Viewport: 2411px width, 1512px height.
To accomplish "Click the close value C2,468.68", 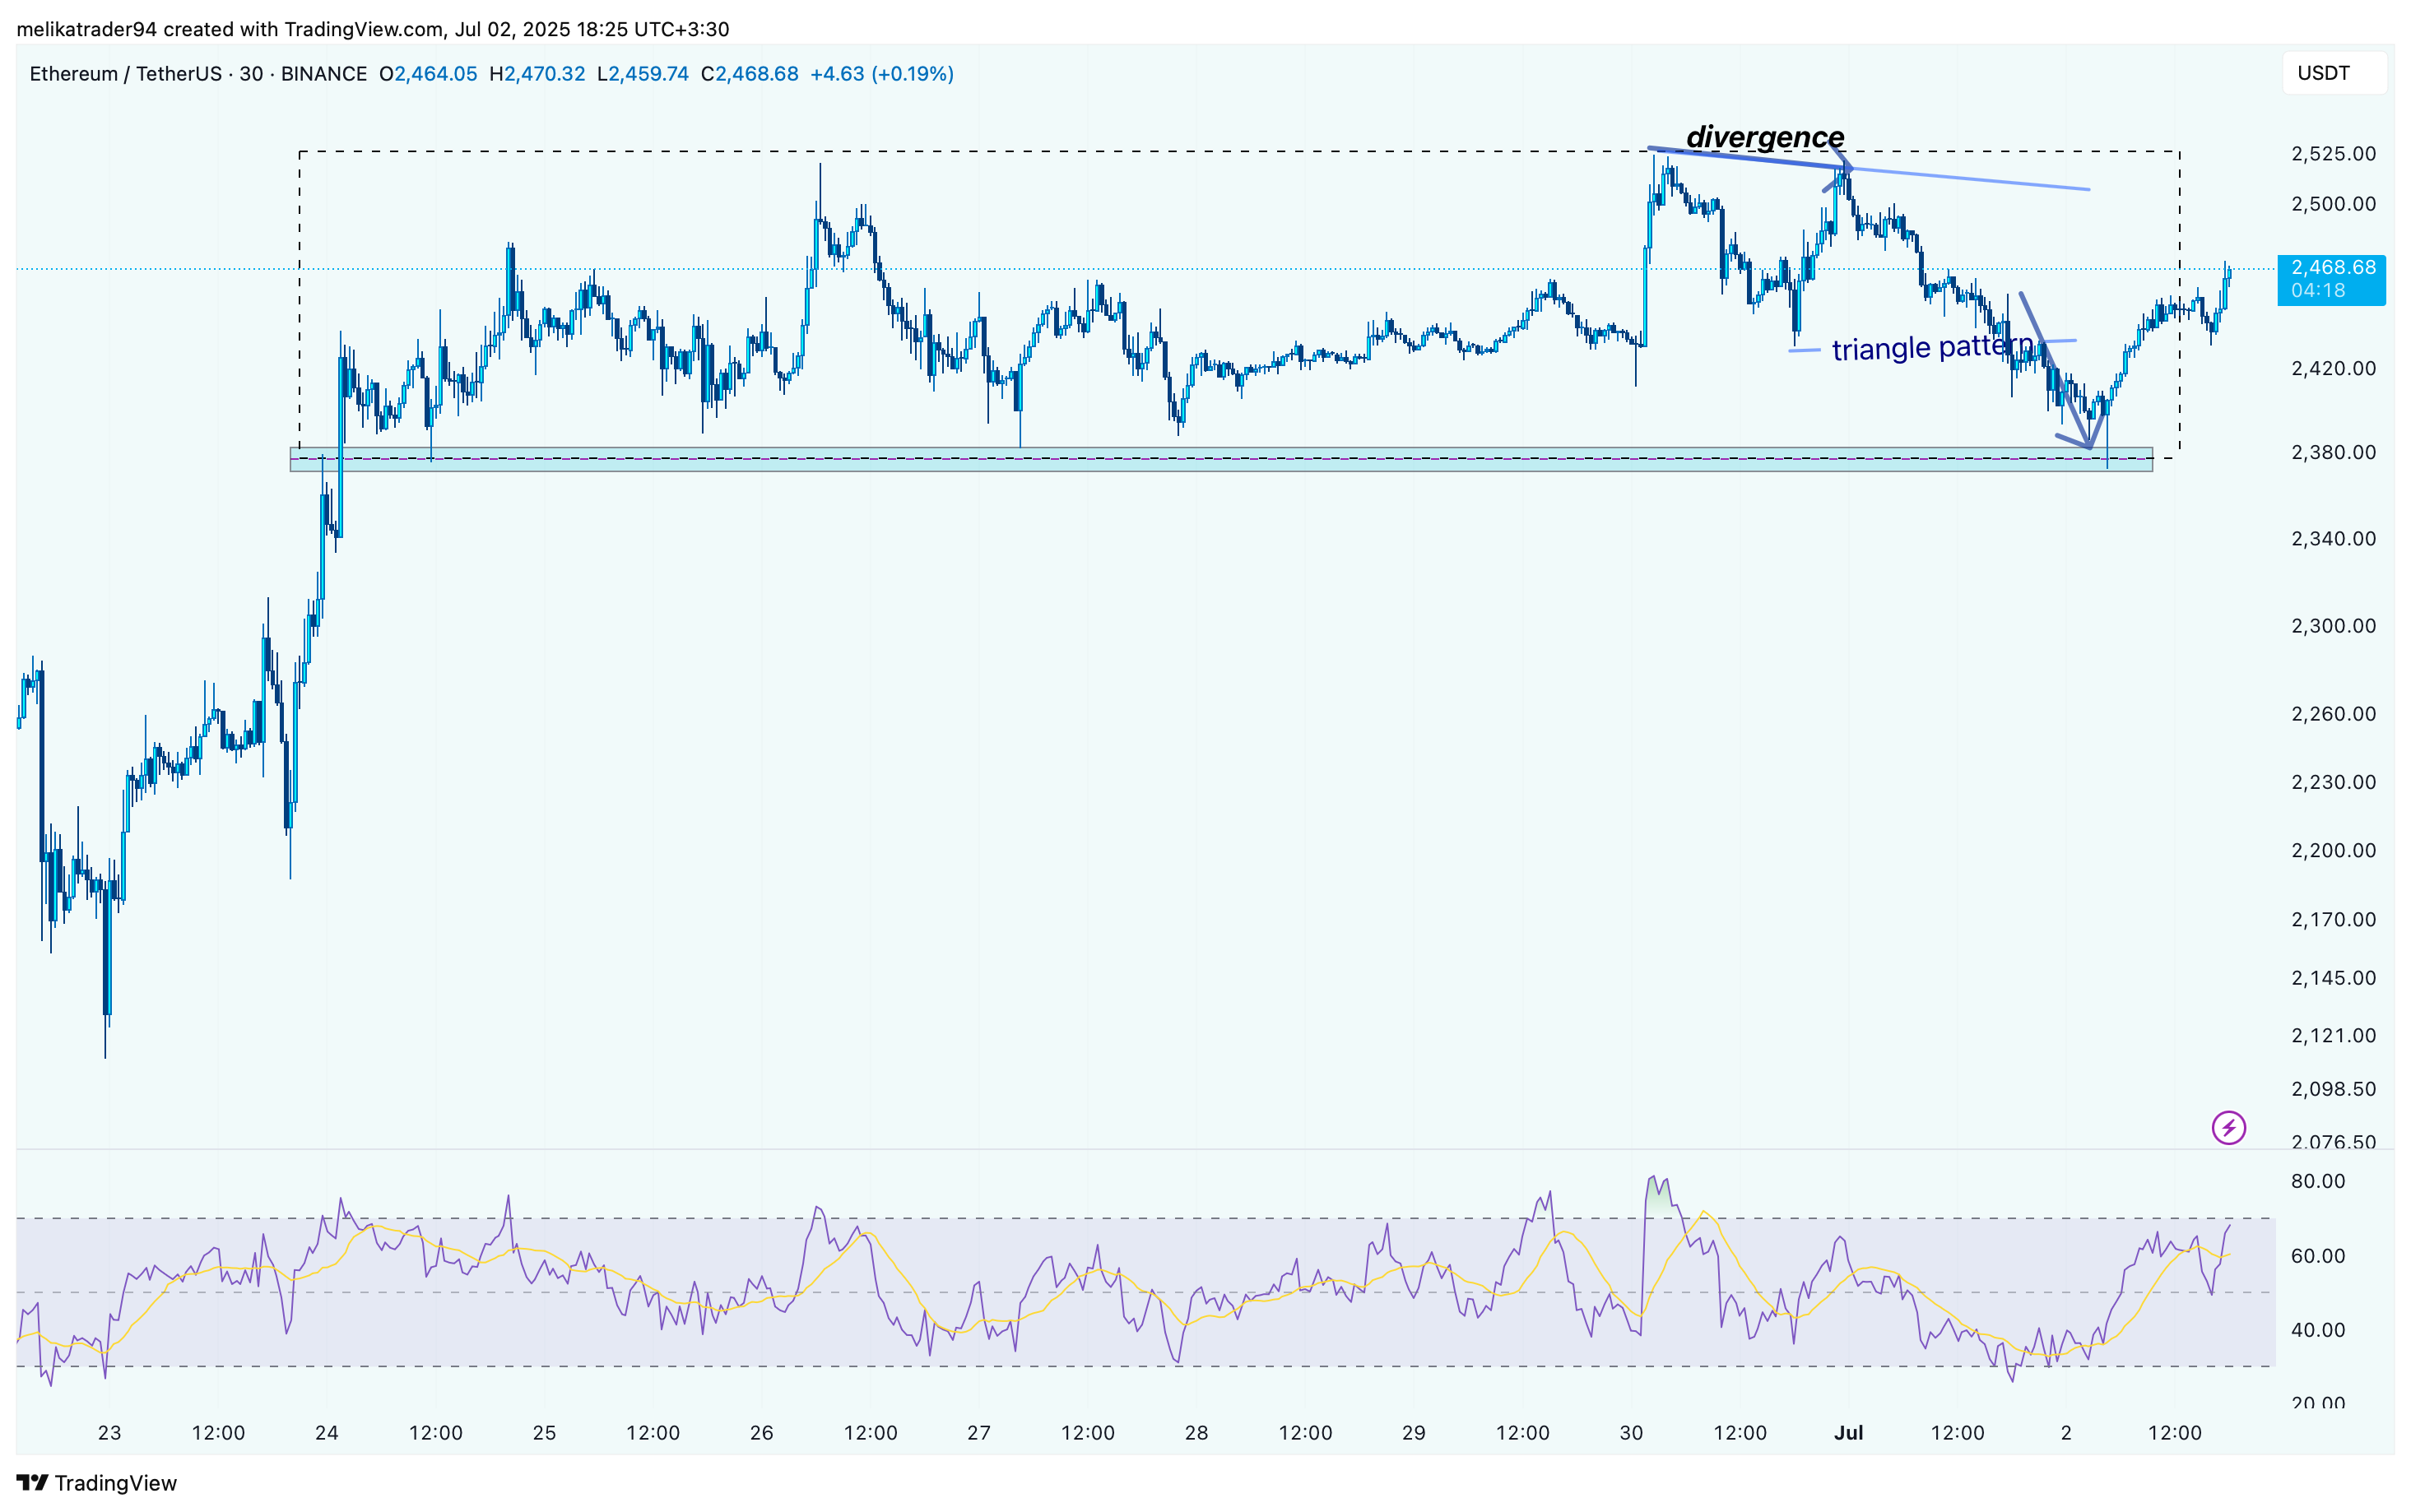I will 750,74.
